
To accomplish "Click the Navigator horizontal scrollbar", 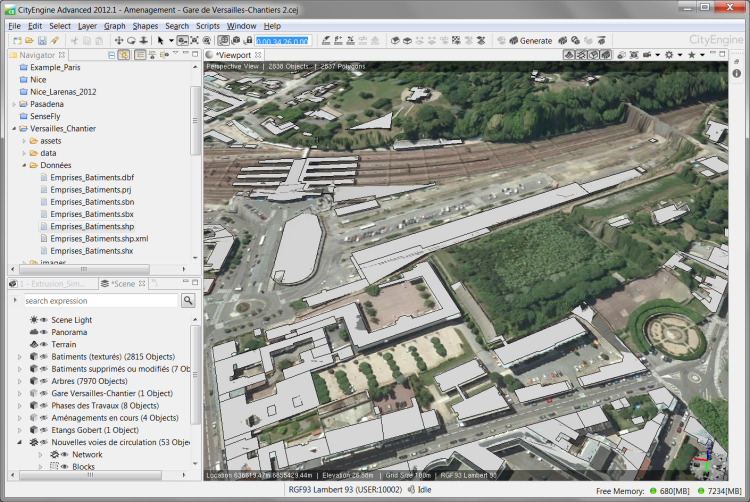I will [85, 269].
